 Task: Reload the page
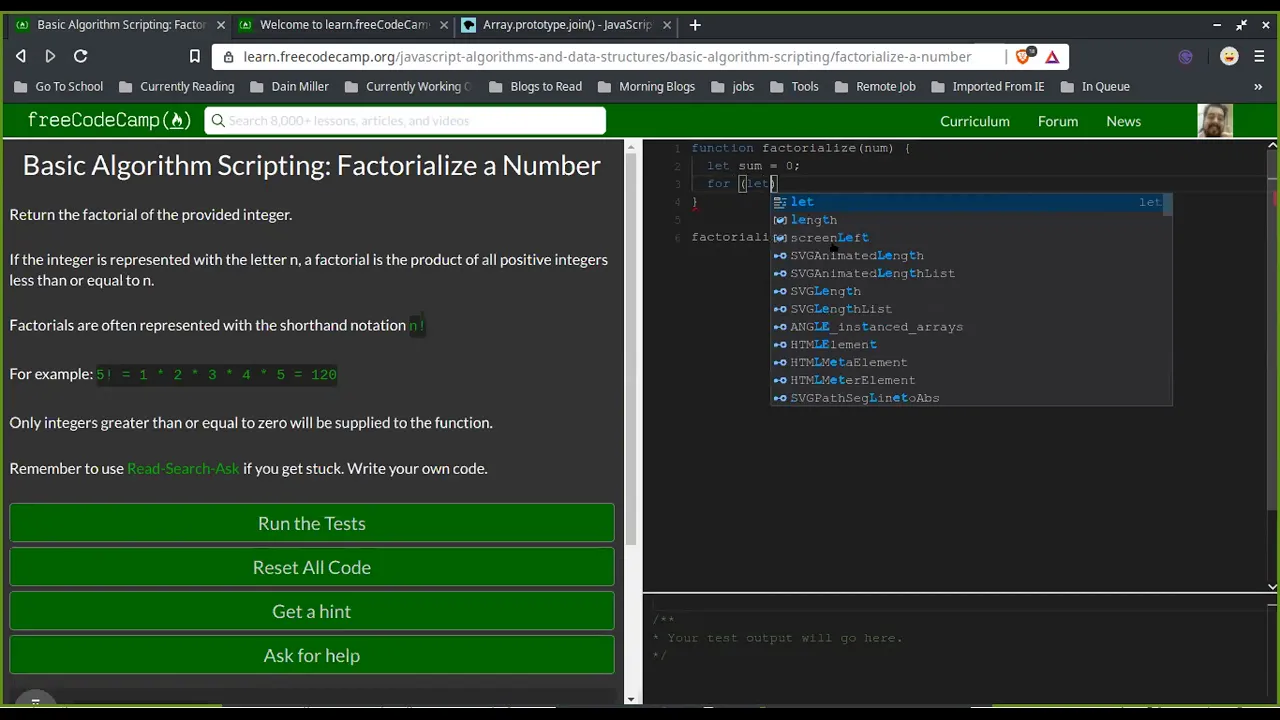pos(81,57)
